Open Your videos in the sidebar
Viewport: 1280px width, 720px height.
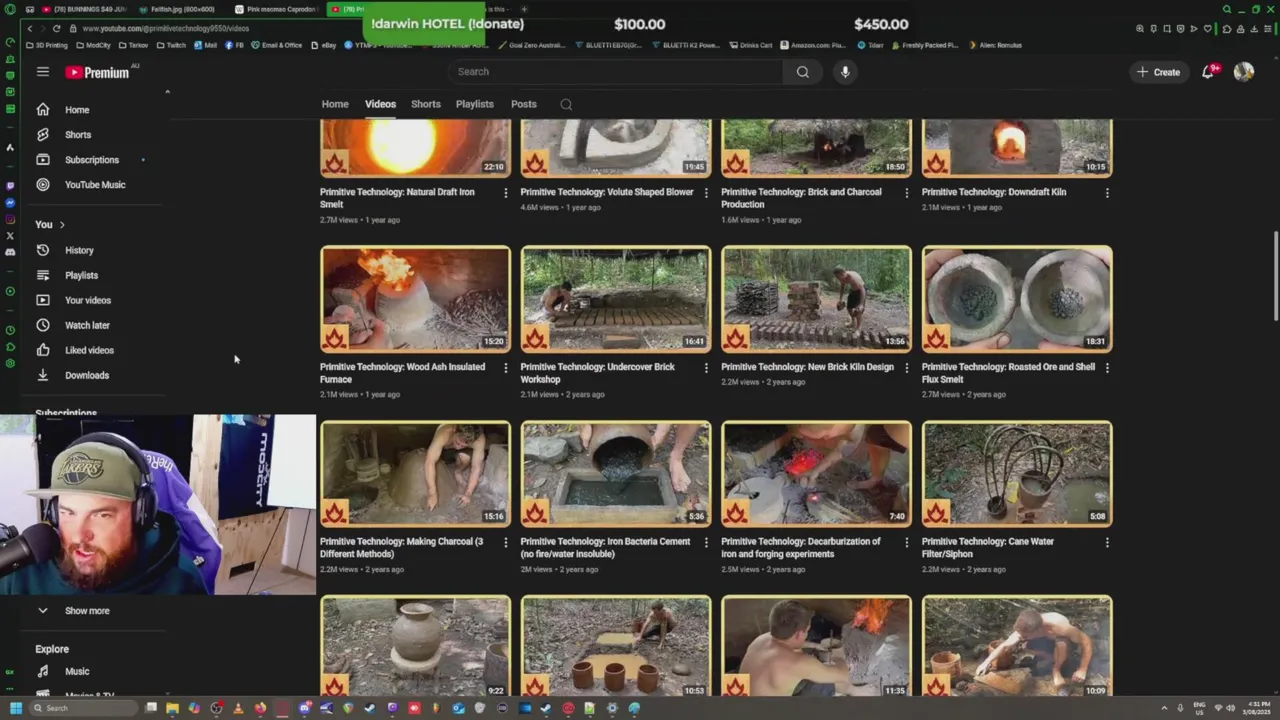(x=88, y=300)
